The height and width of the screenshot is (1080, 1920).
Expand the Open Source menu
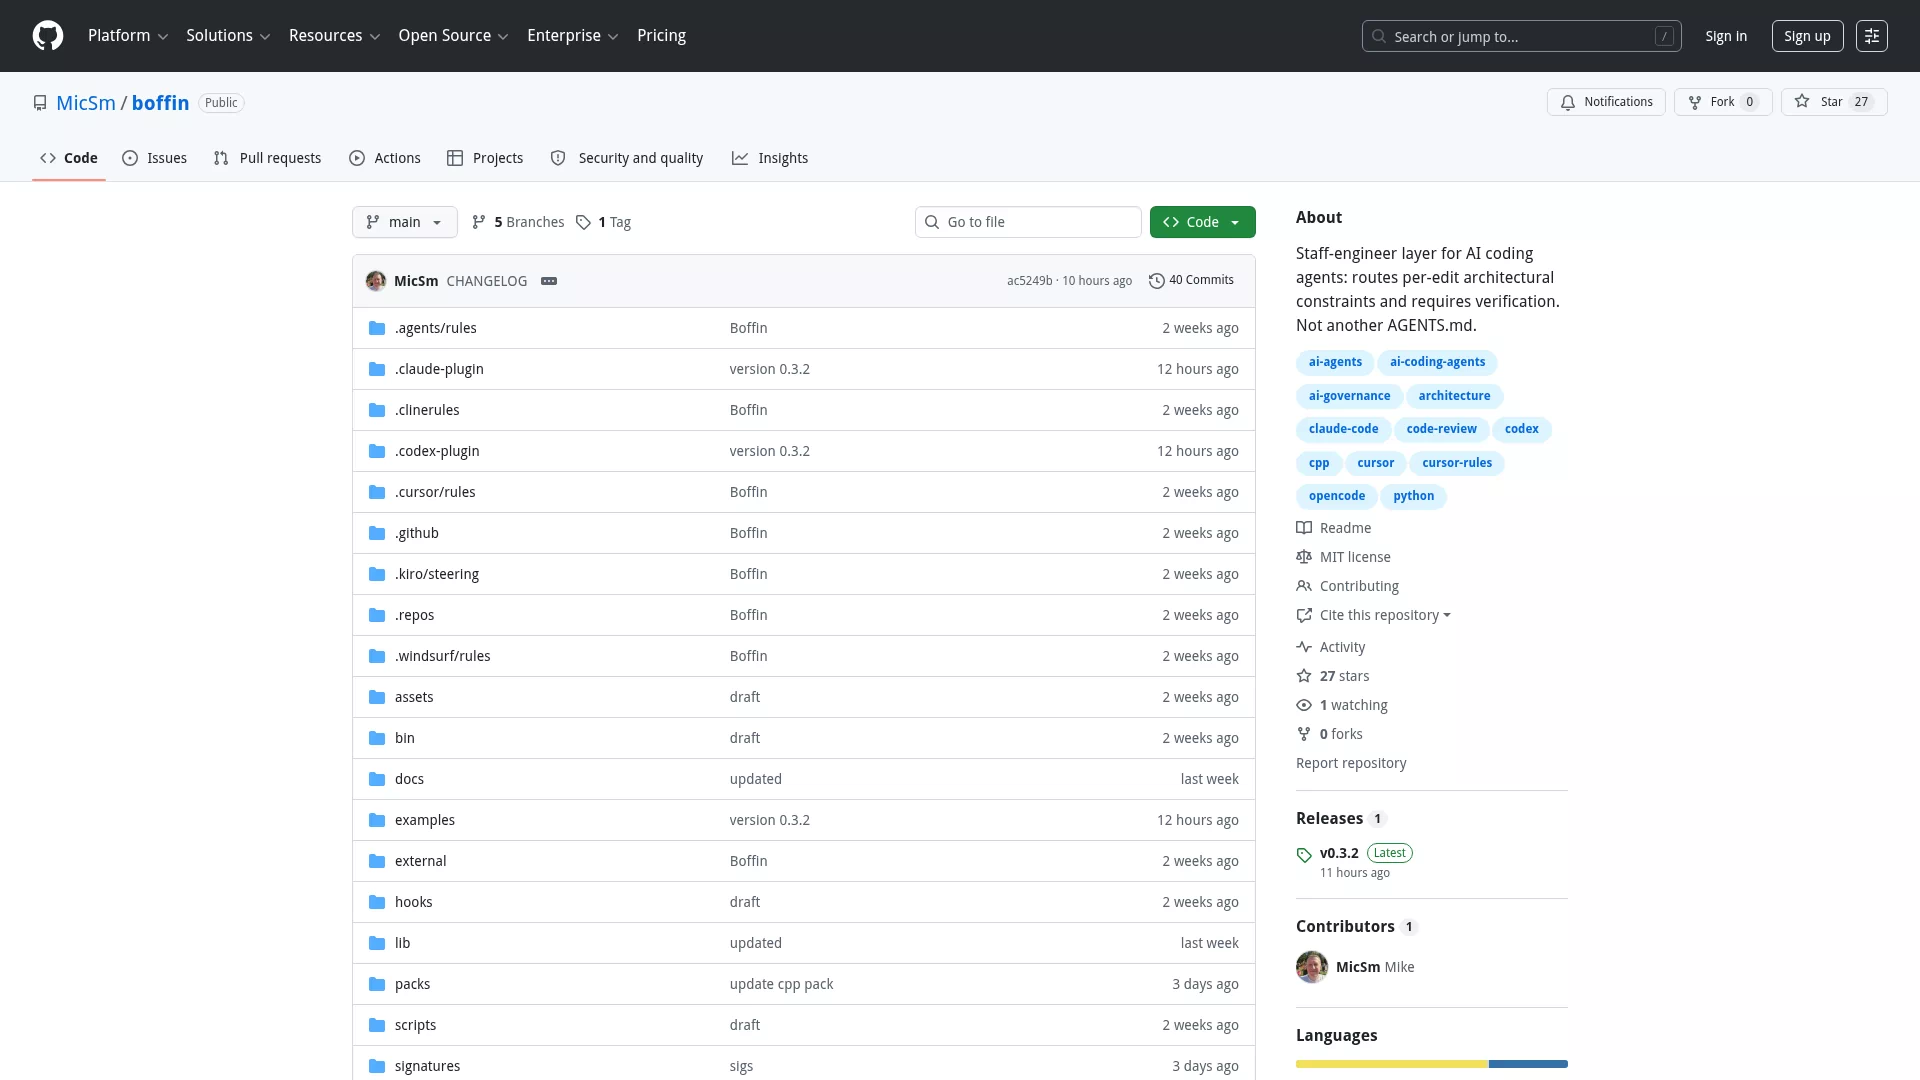(x=453, y=36)
